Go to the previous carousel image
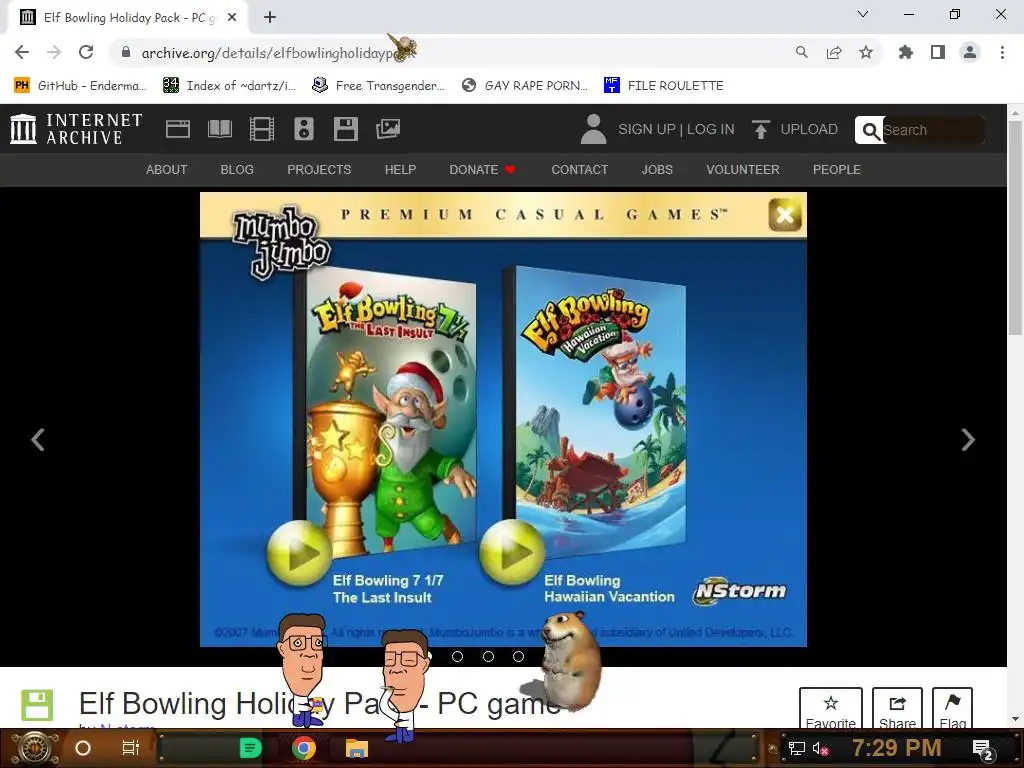The image size is (1024, 768). 38,440
